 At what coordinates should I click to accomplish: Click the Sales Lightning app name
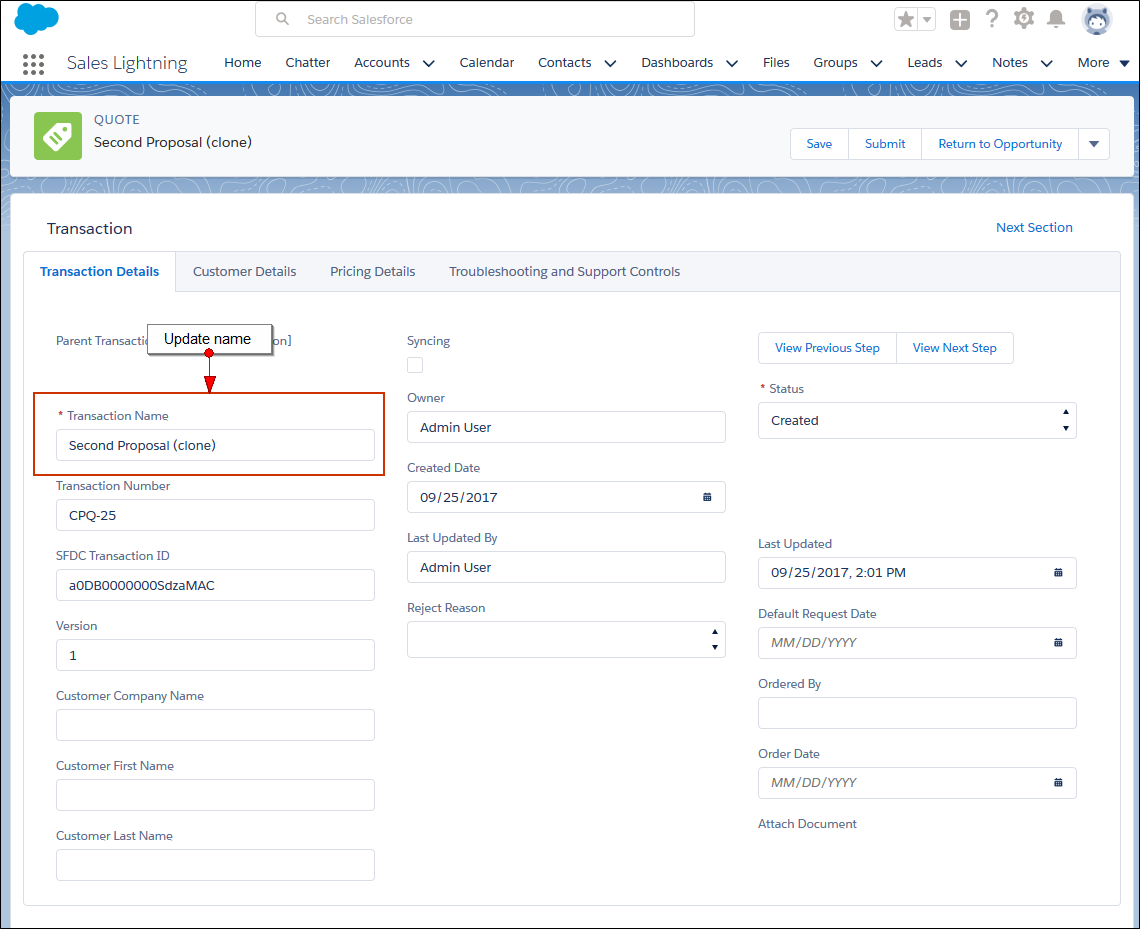tap(127, 63)
